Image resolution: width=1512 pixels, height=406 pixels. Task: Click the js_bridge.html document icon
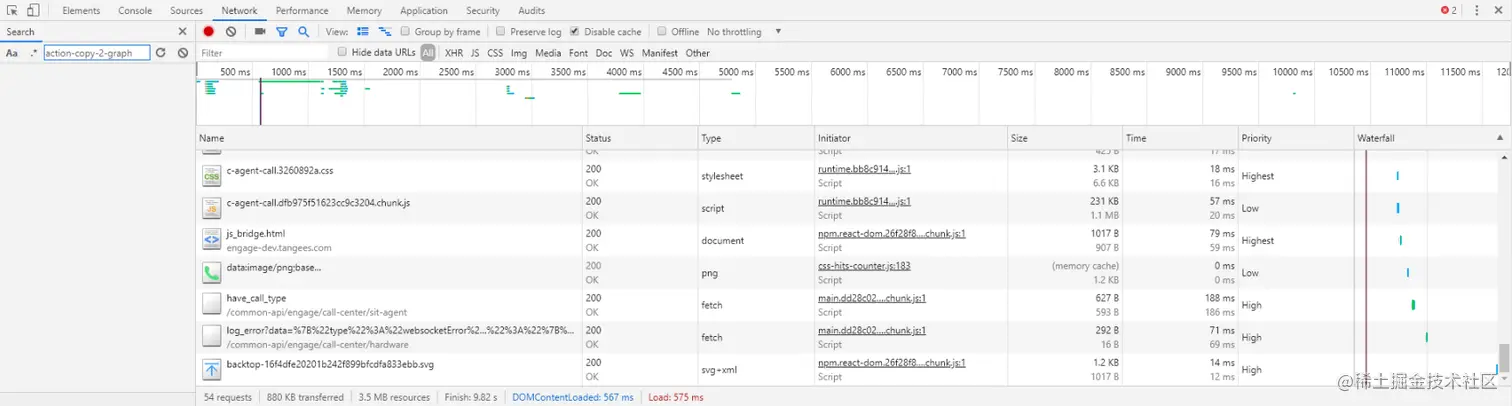[212, 240]
